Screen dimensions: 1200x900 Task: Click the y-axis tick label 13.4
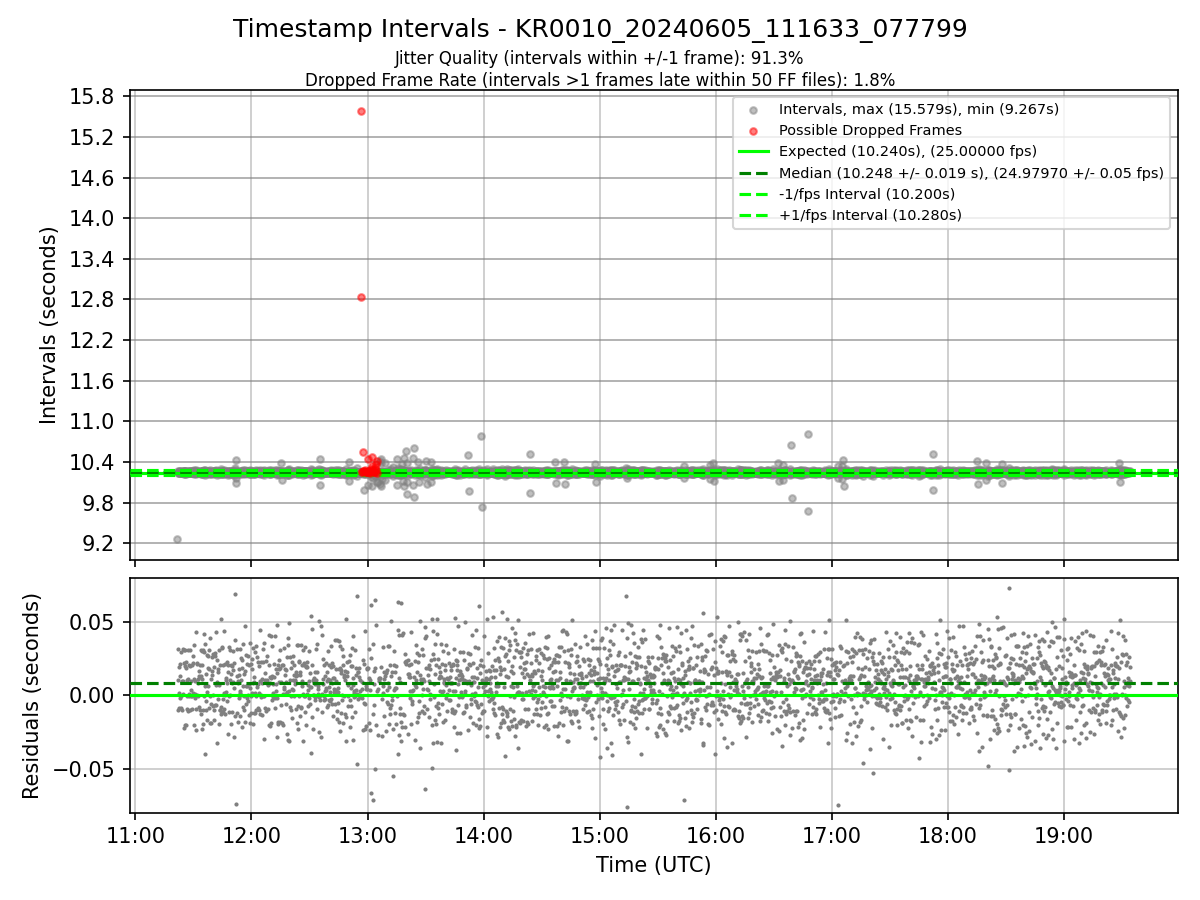(93, 259)
